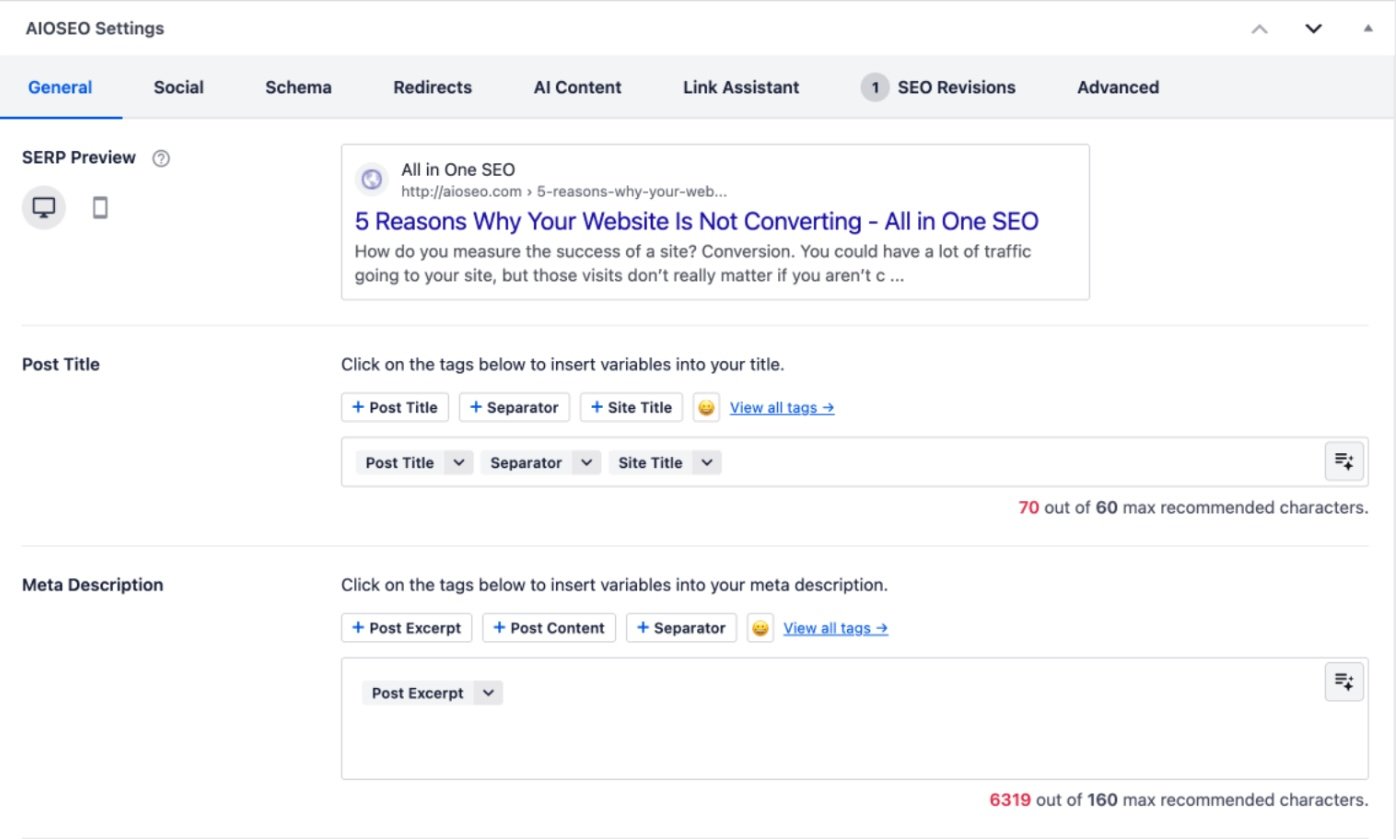1396x839 pixels.
Task: Open the Link Assistant tab
Action: tap(741, 87)
